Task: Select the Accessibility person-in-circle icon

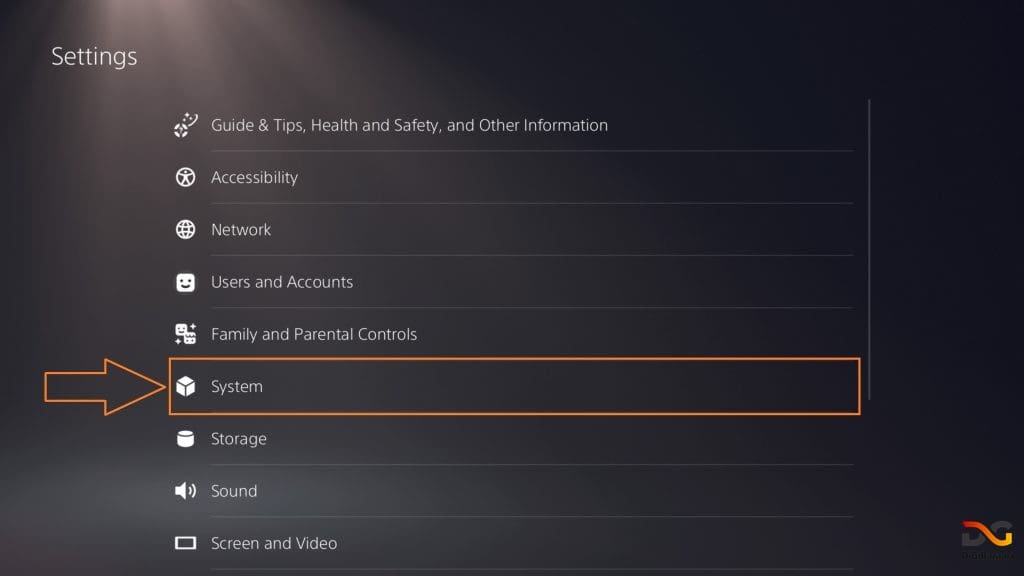Action: [x=186, y=177]
